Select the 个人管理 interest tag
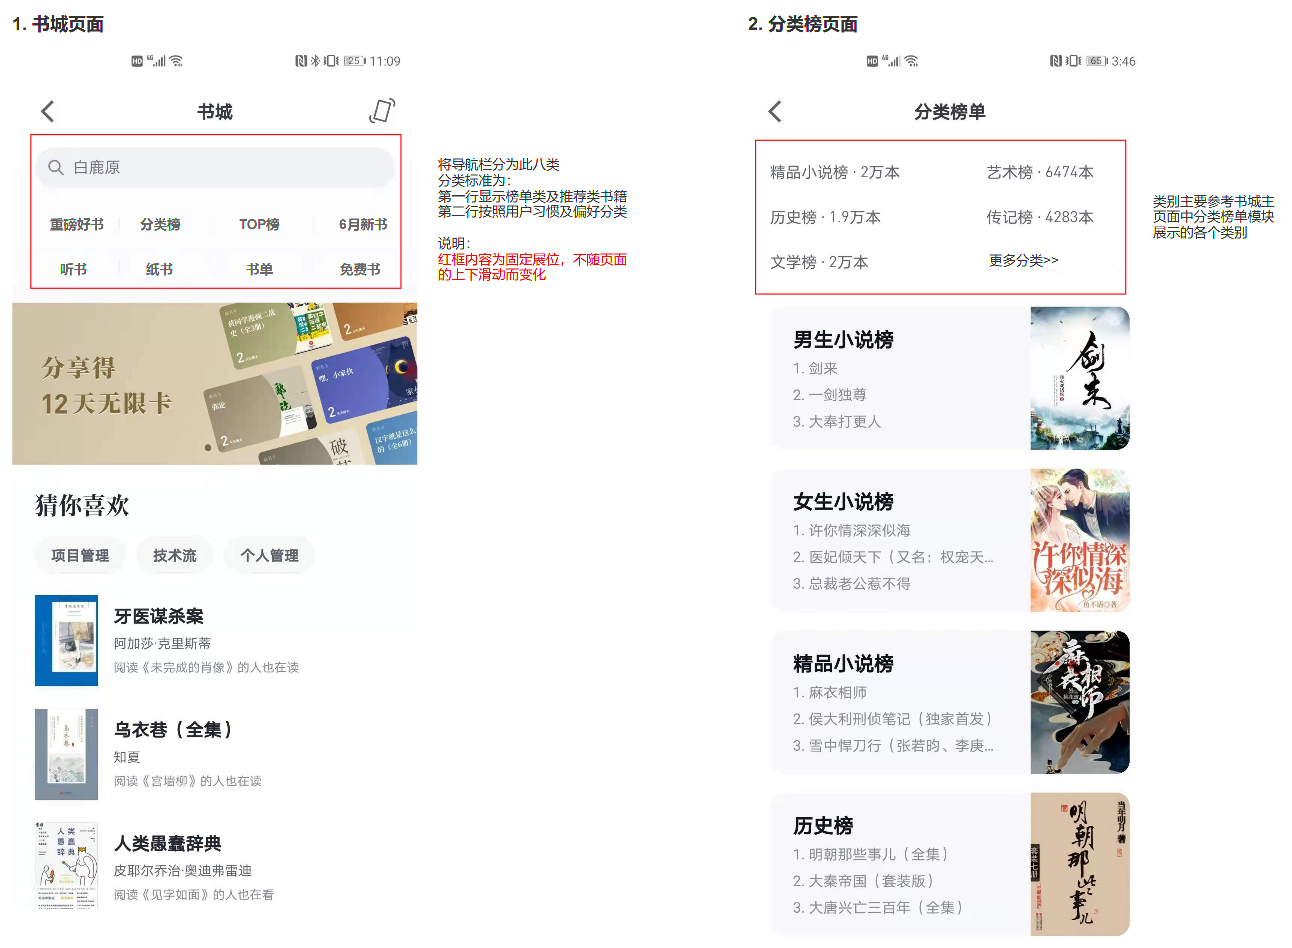Screen dimensions: 1292x948 click(269, 556)
